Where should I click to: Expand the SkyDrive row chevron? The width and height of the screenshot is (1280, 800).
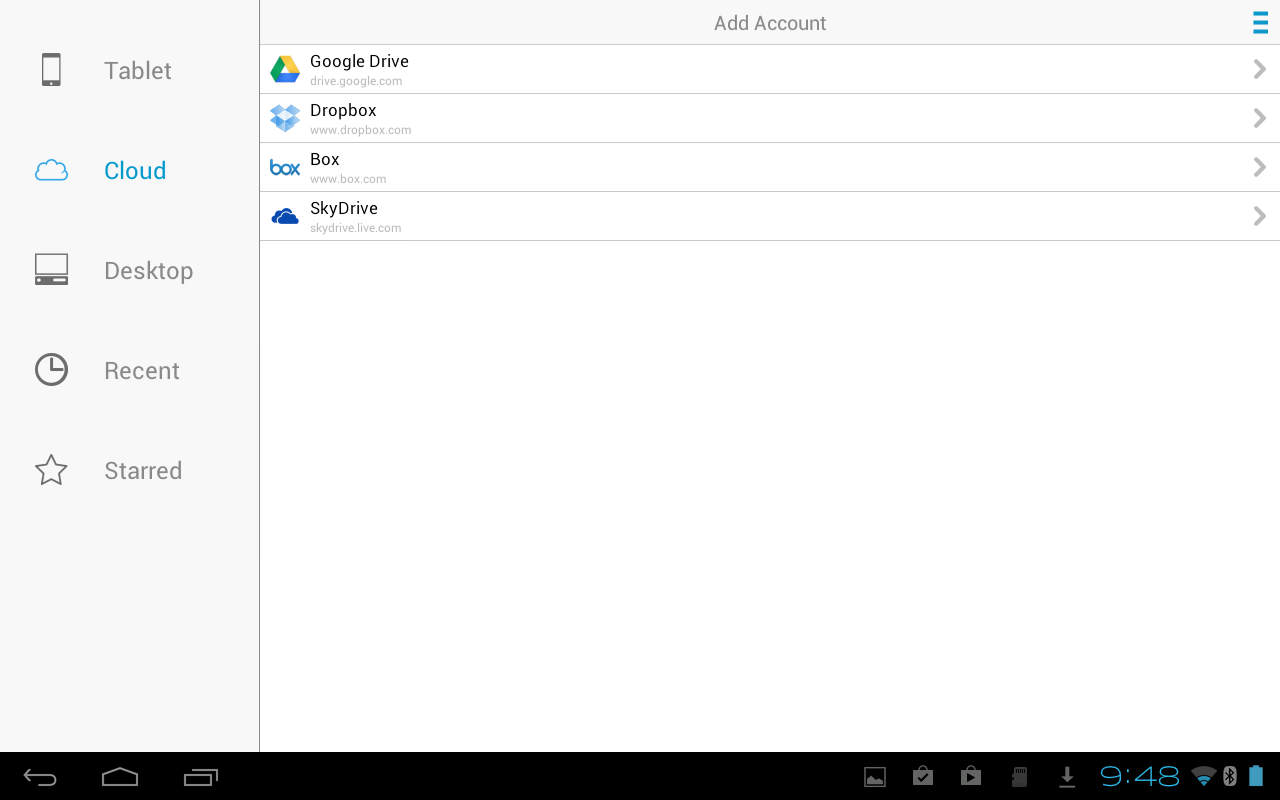click(1259, 215)
